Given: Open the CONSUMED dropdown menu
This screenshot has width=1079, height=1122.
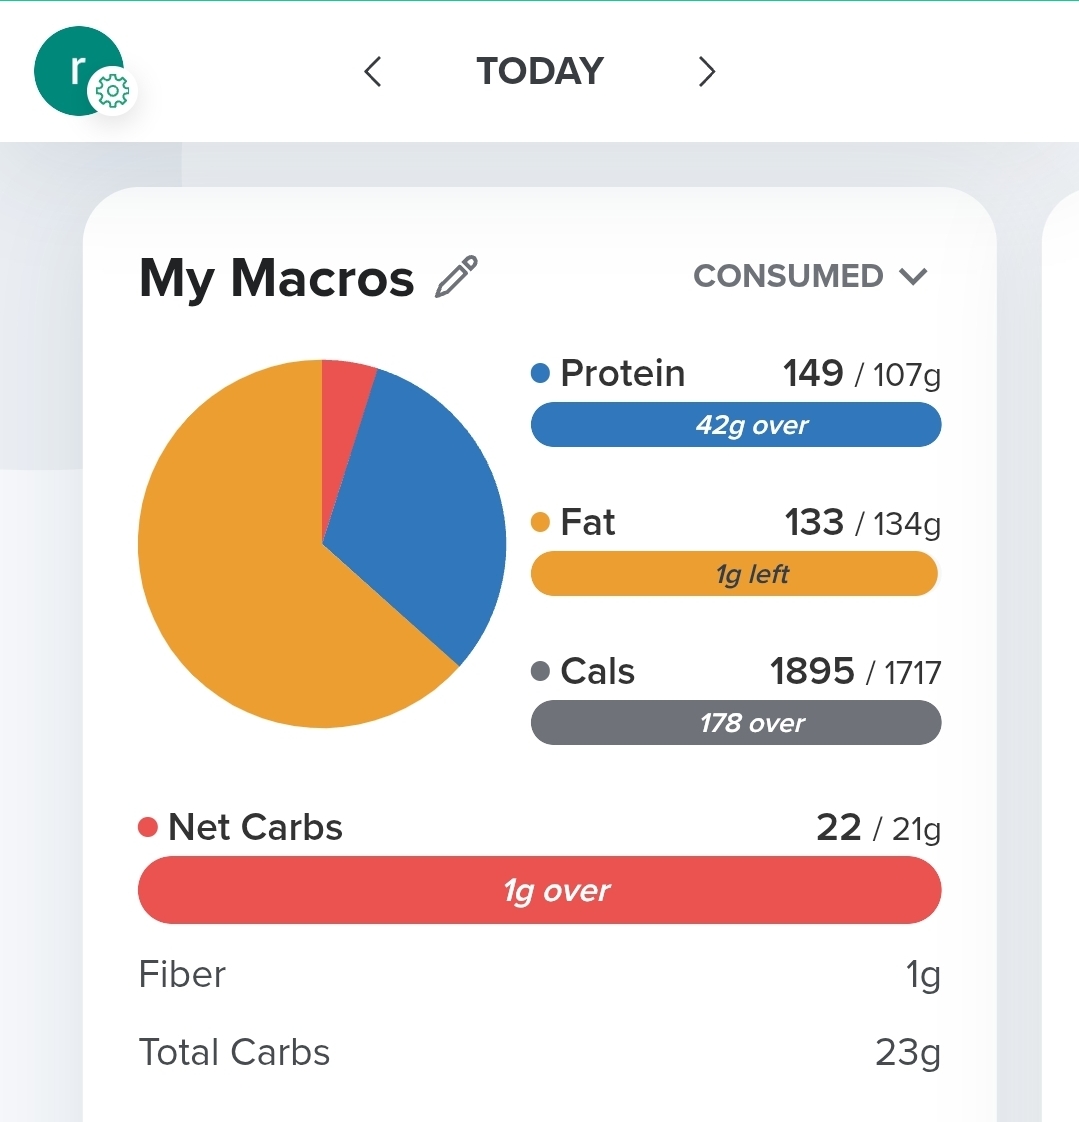Looking at the screenshot, I should [x=810, y=276].
